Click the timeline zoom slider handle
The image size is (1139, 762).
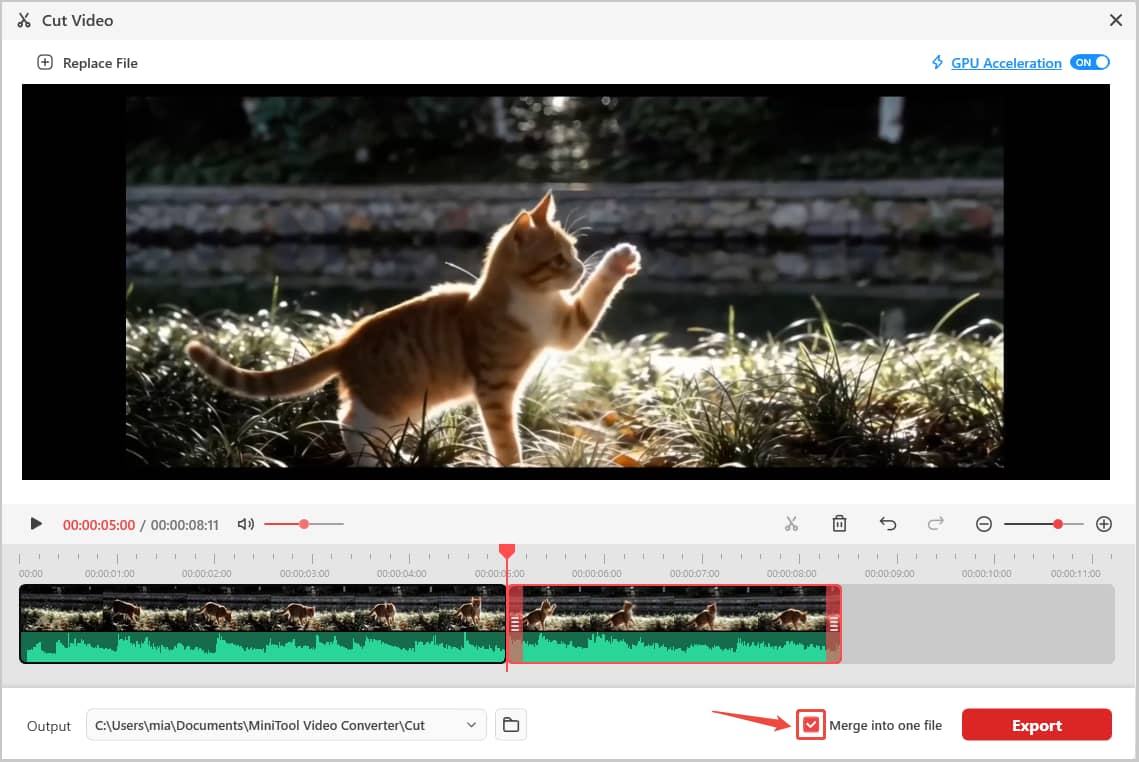[1058, 524]
